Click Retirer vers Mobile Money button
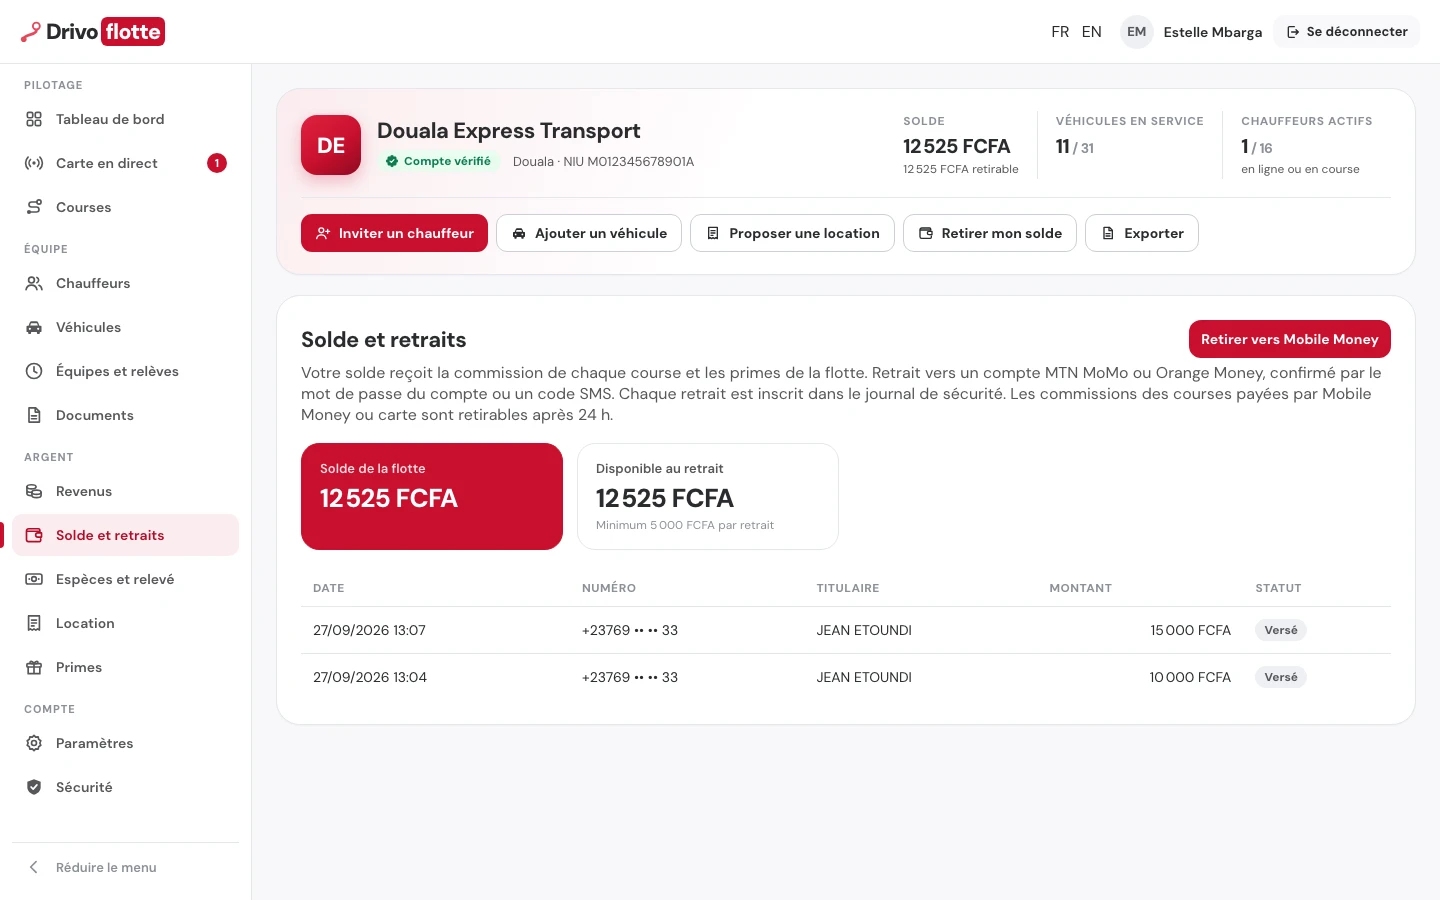1440x900 pixels. (1290, 339)
